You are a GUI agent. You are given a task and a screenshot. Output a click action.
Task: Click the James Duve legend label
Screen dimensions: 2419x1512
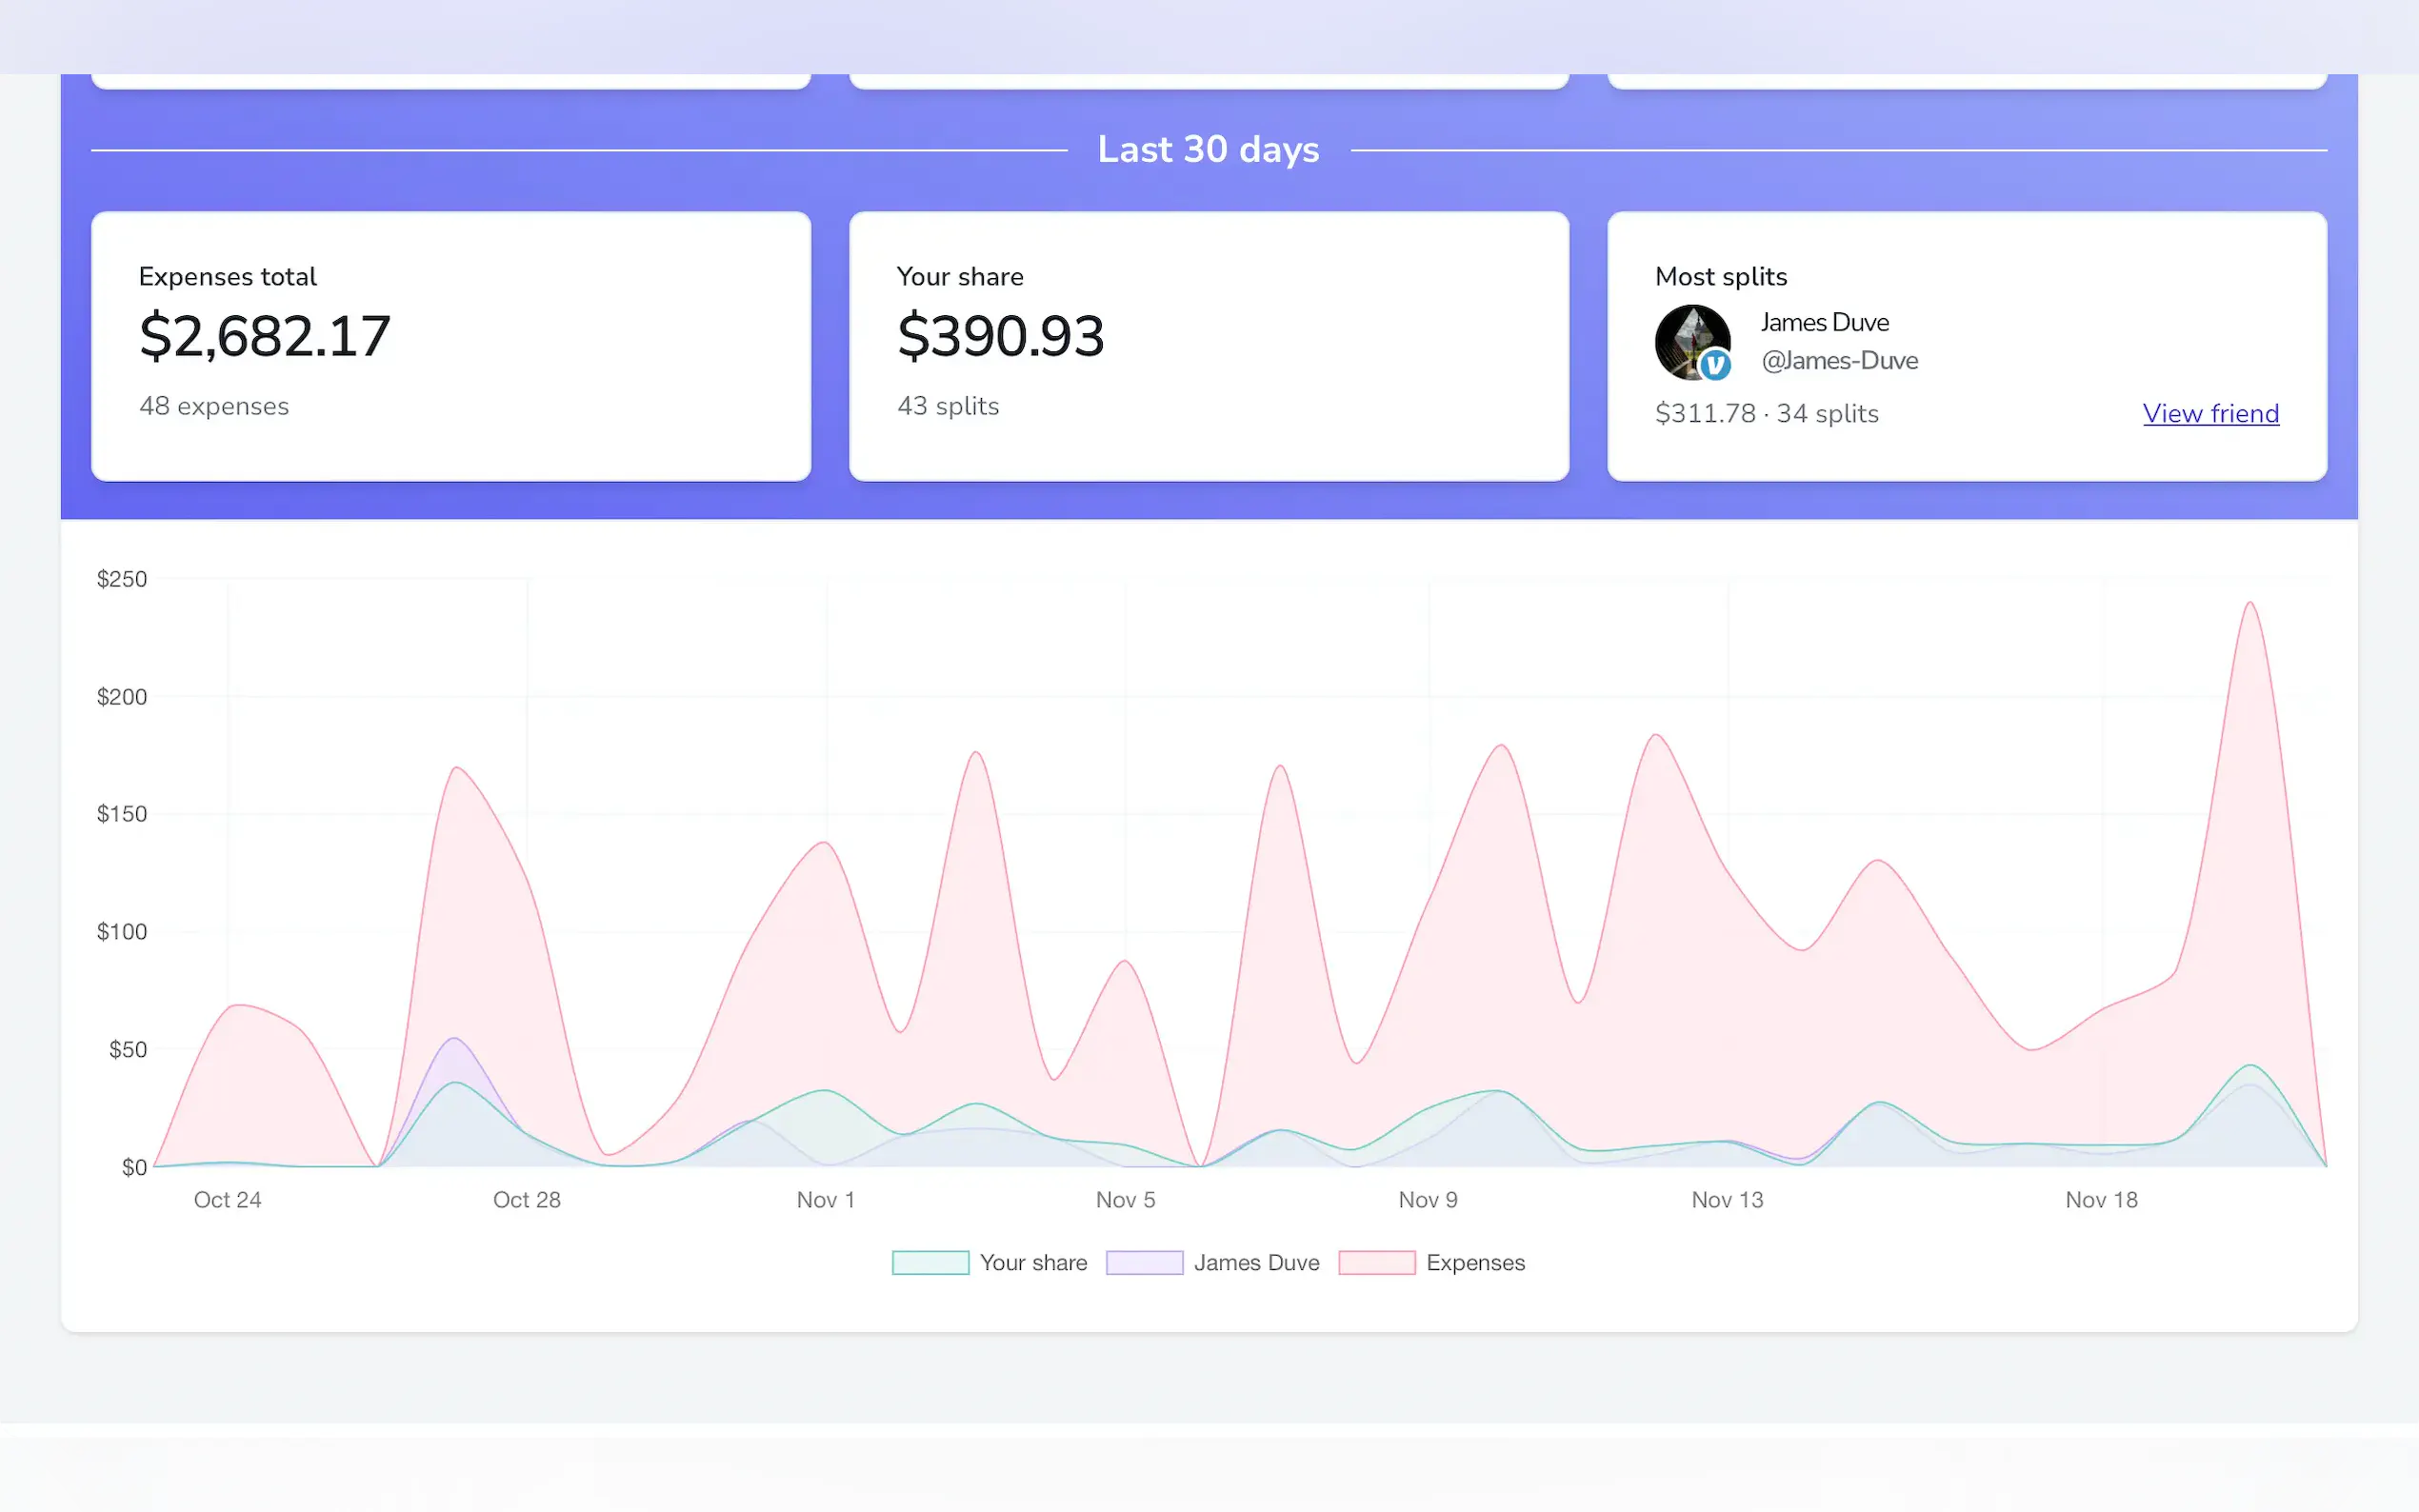tap(1256, 1262)
